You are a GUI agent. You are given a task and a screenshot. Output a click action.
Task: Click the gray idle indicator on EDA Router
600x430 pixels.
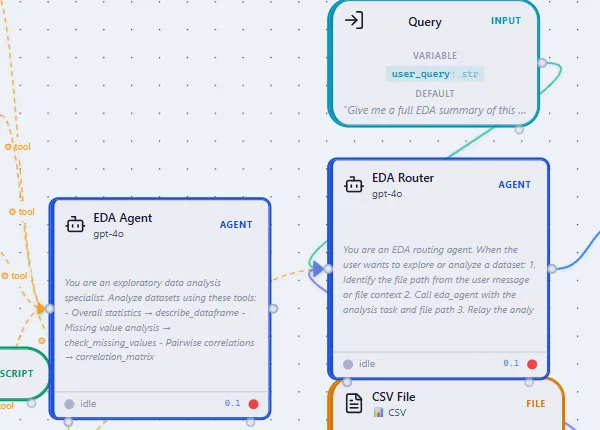click(348, 364)
